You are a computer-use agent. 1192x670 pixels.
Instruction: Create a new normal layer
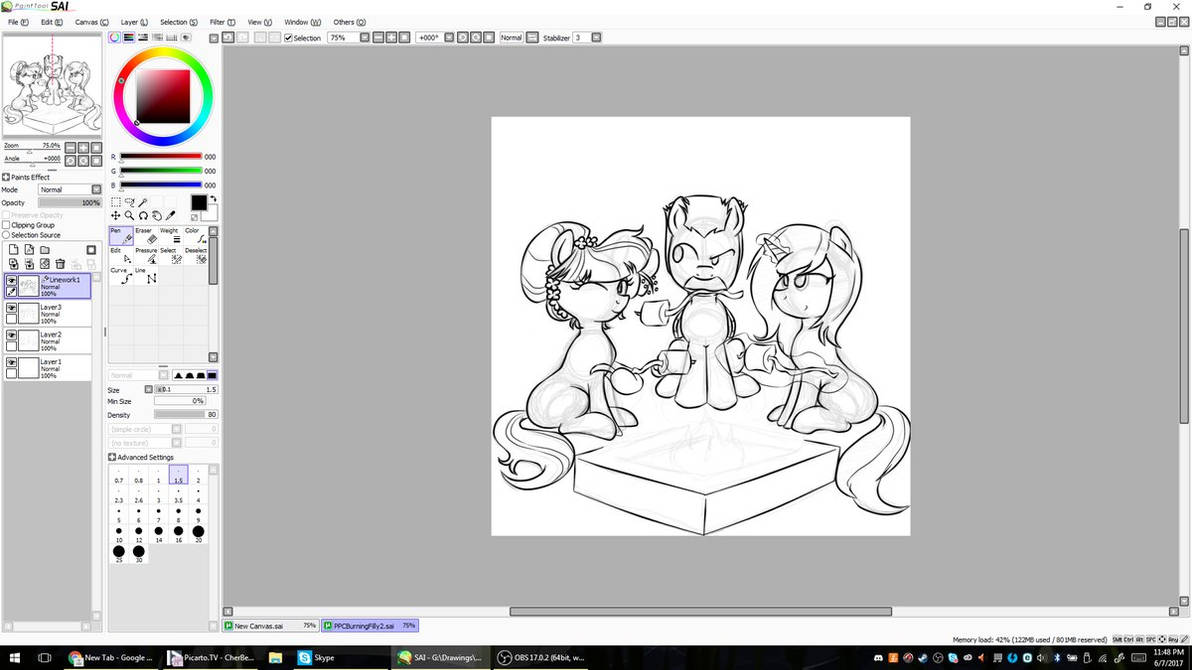pyautogui.click(x=14, y=249)
